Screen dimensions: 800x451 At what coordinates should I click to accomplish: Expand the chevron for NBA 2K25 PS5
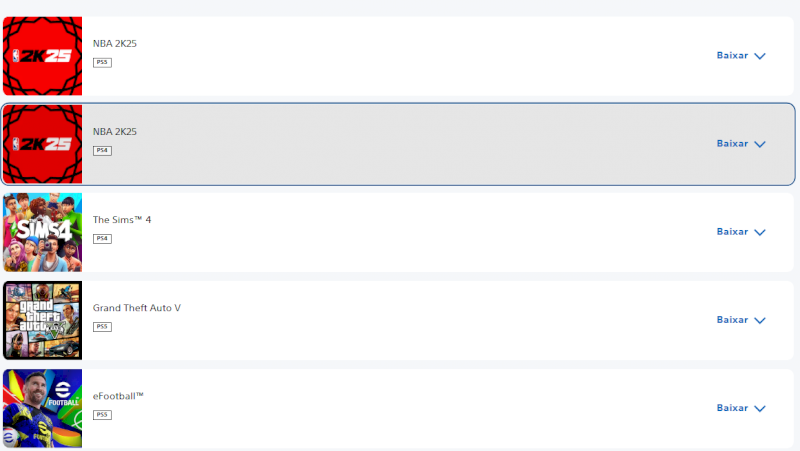click(760, 56)
